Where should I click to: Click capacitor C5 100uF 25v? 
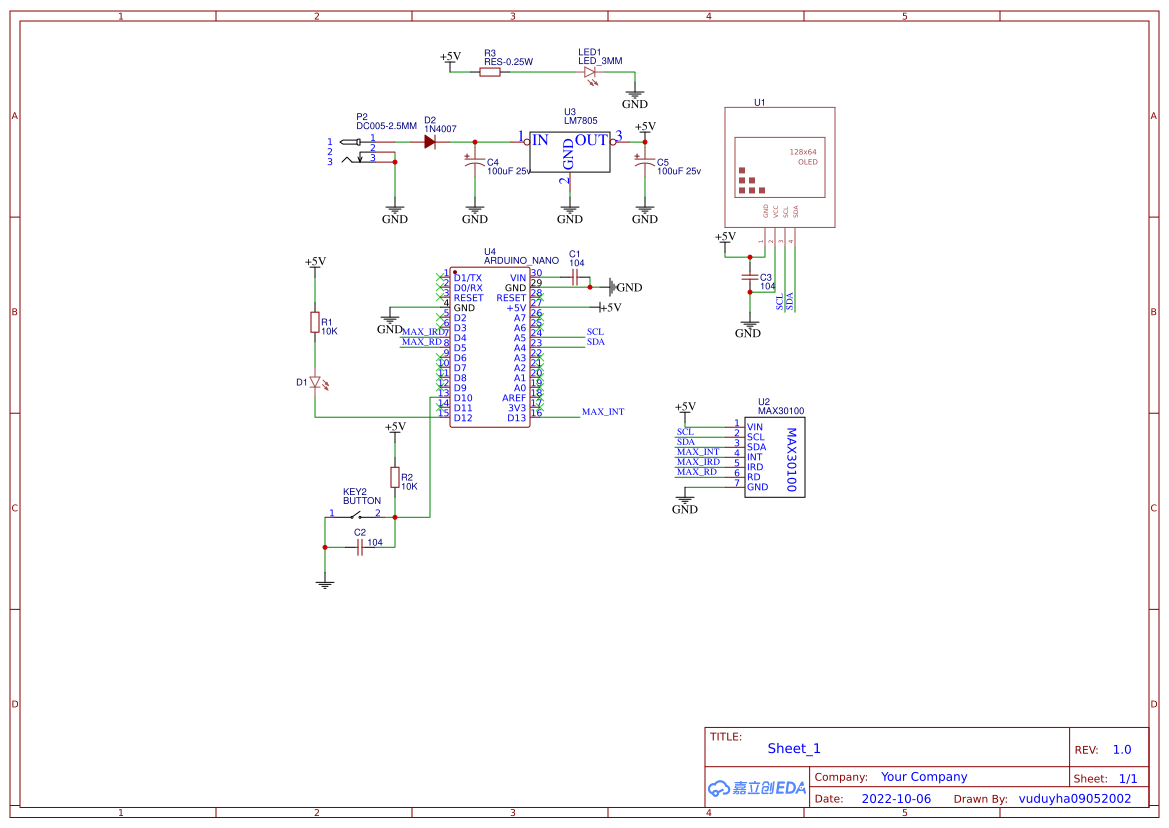click(645, 162)
